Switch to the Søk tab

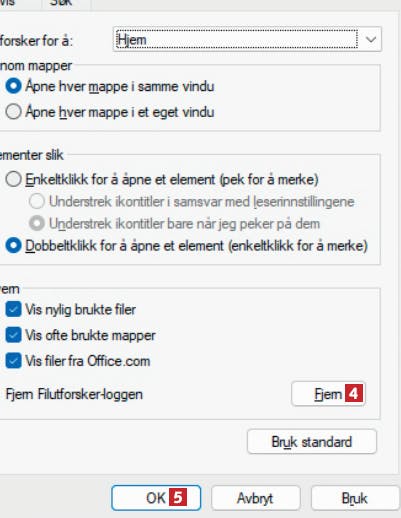(66, 3)
